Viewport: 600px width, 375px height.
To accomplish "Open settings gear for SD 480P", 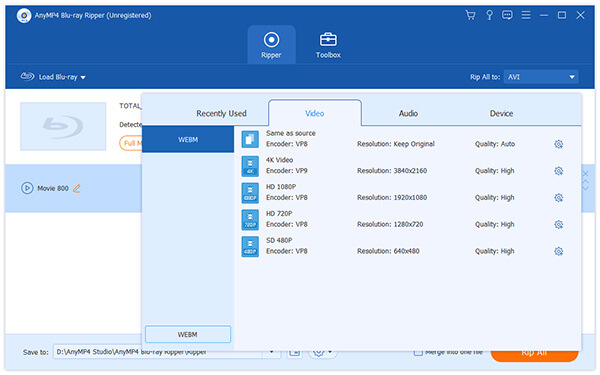I will 559,251.
